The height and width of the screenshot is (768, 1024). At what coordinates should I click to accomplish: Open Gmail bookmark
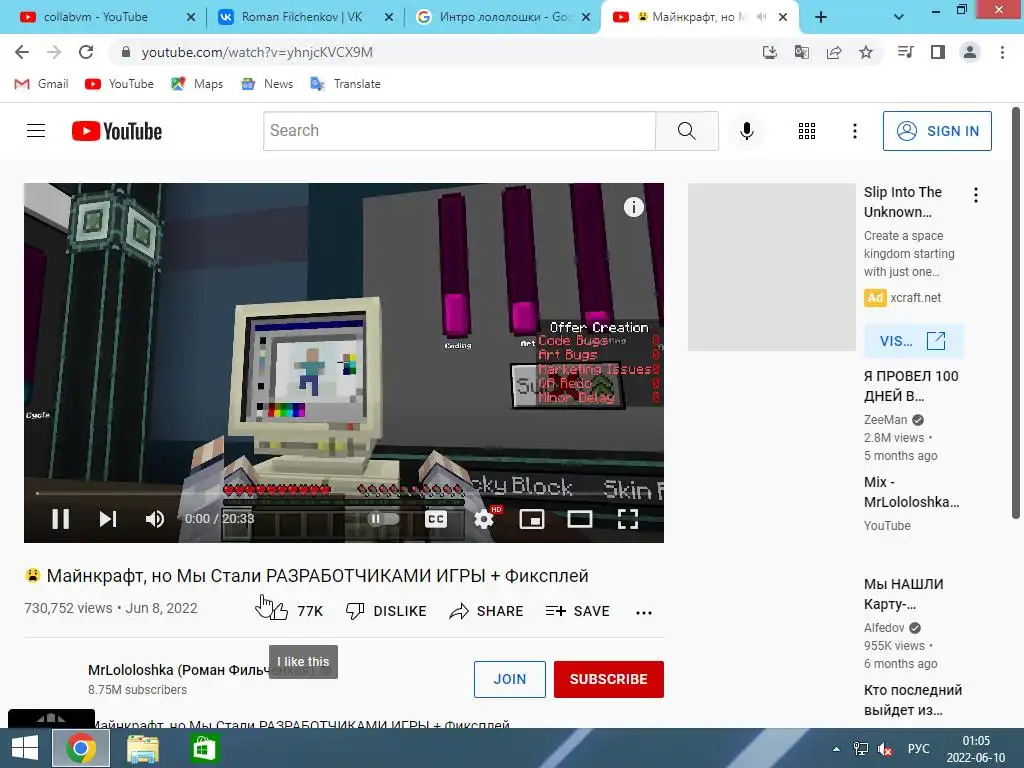[x=41, y=84]
